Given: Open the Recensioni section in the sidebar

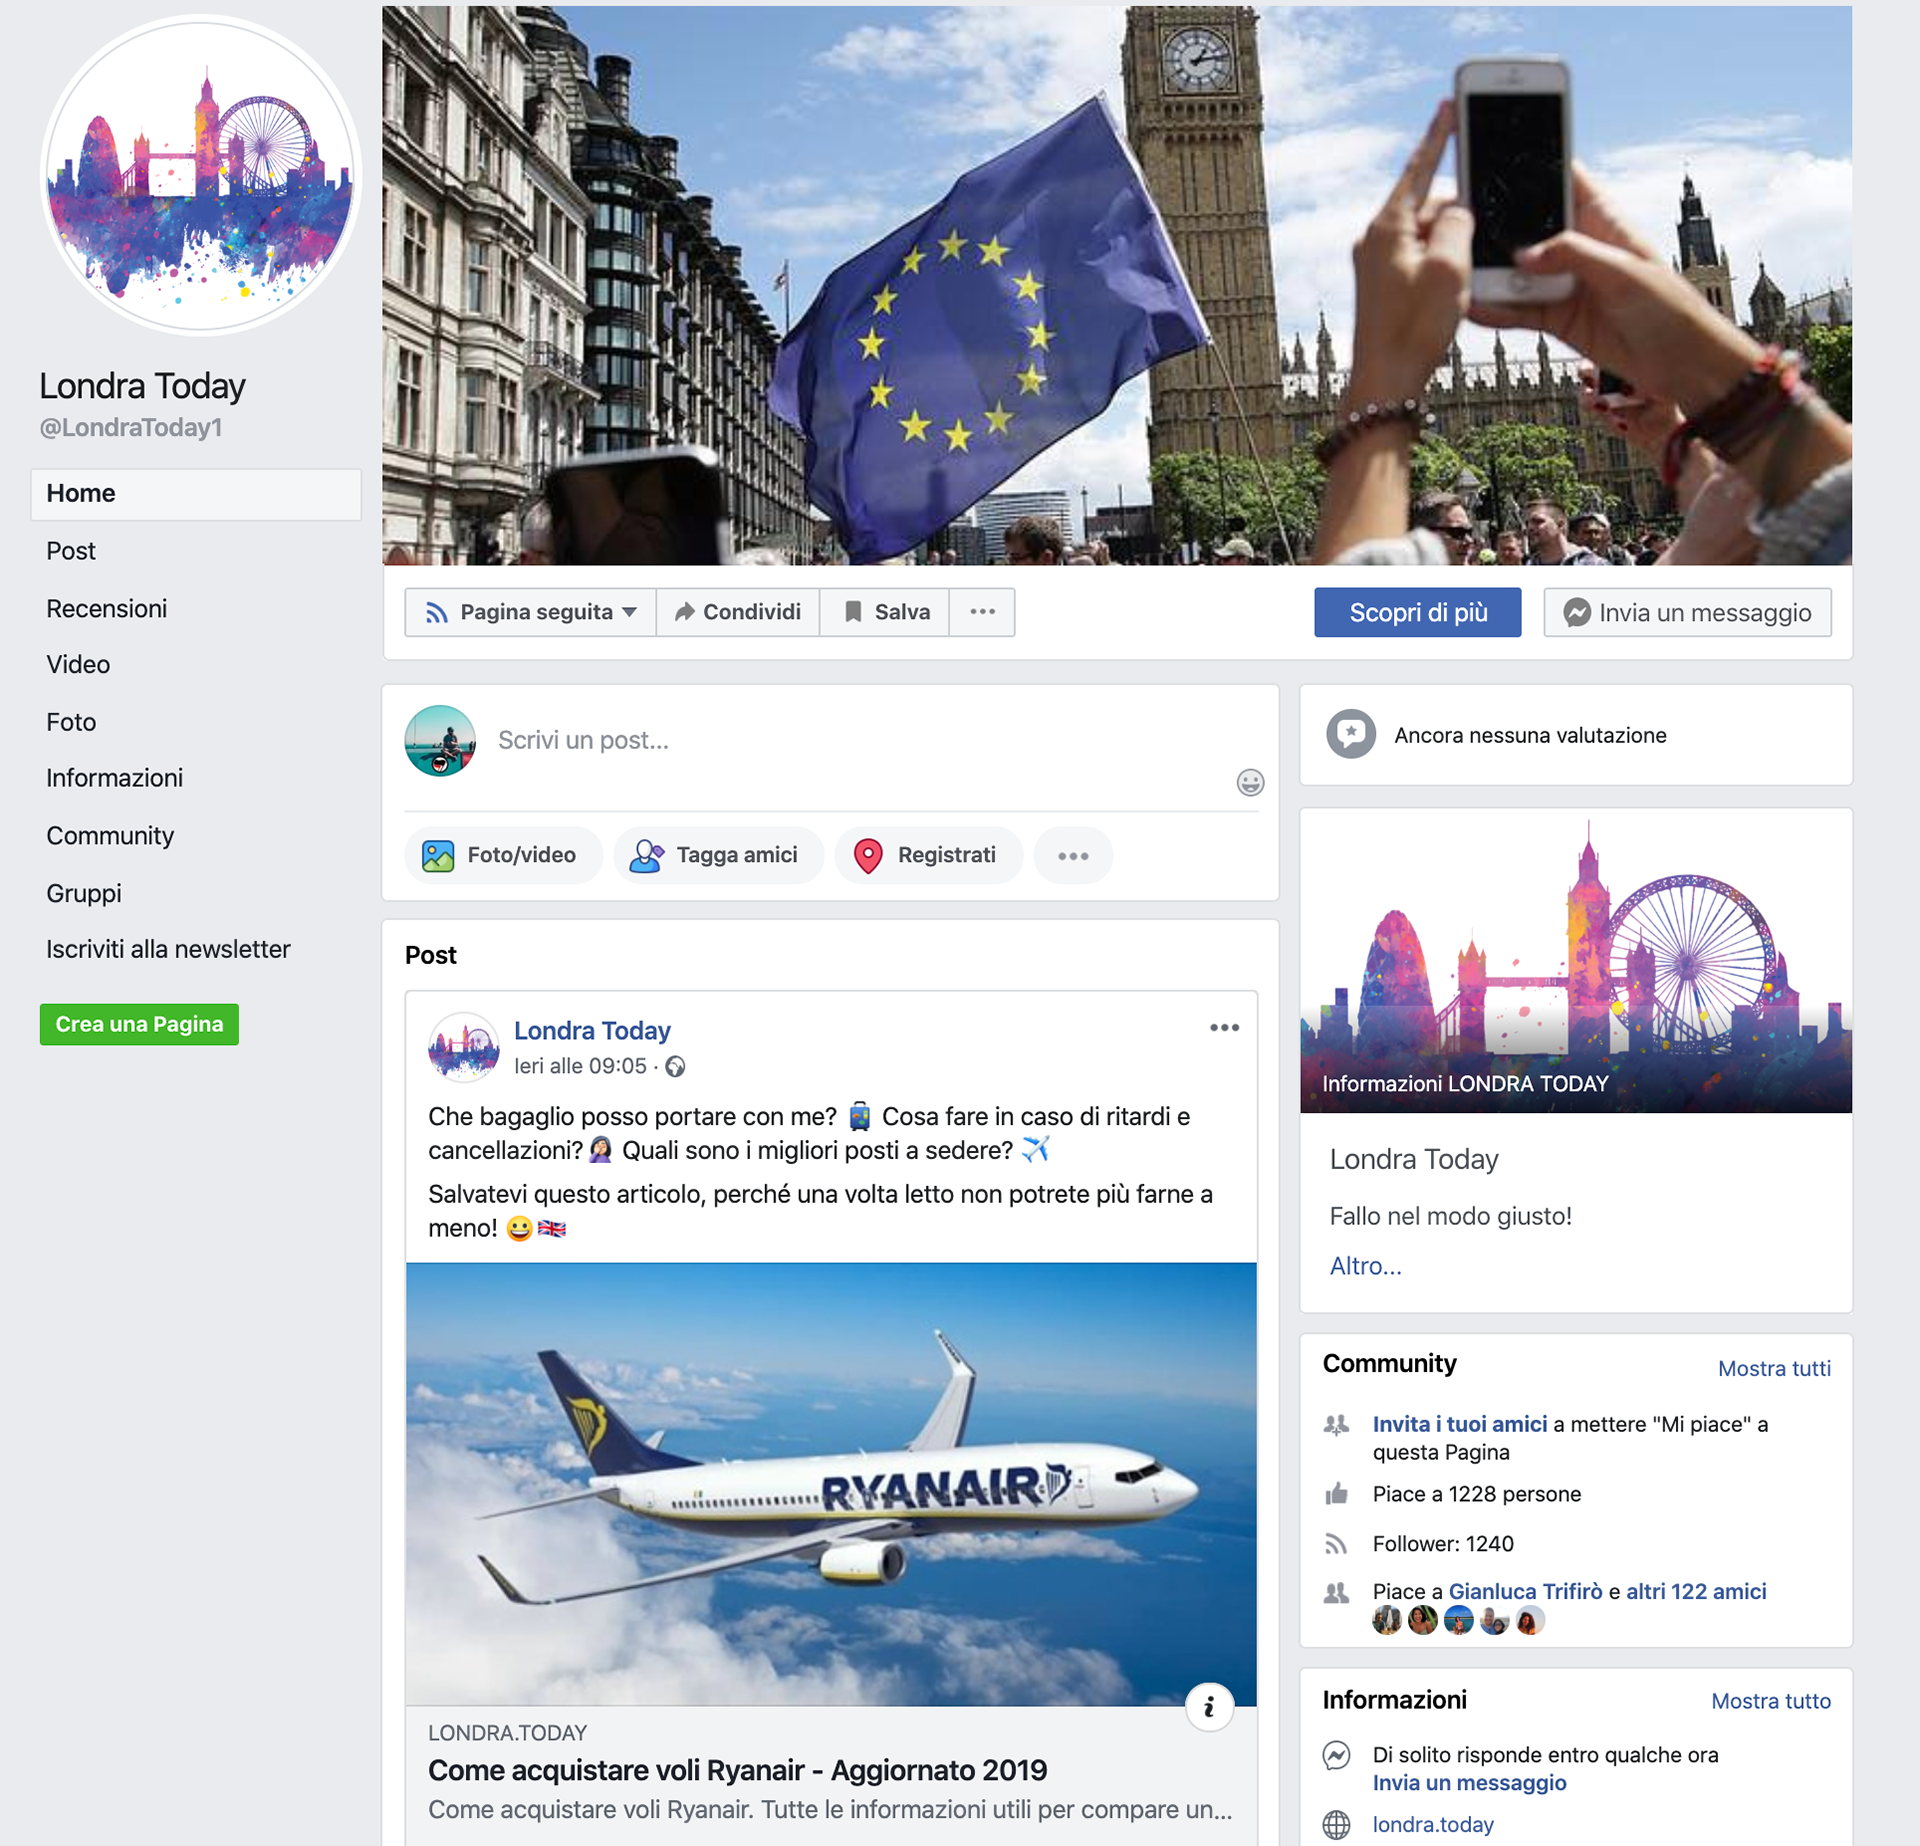Looking at the screenshot, I should 106,609.
